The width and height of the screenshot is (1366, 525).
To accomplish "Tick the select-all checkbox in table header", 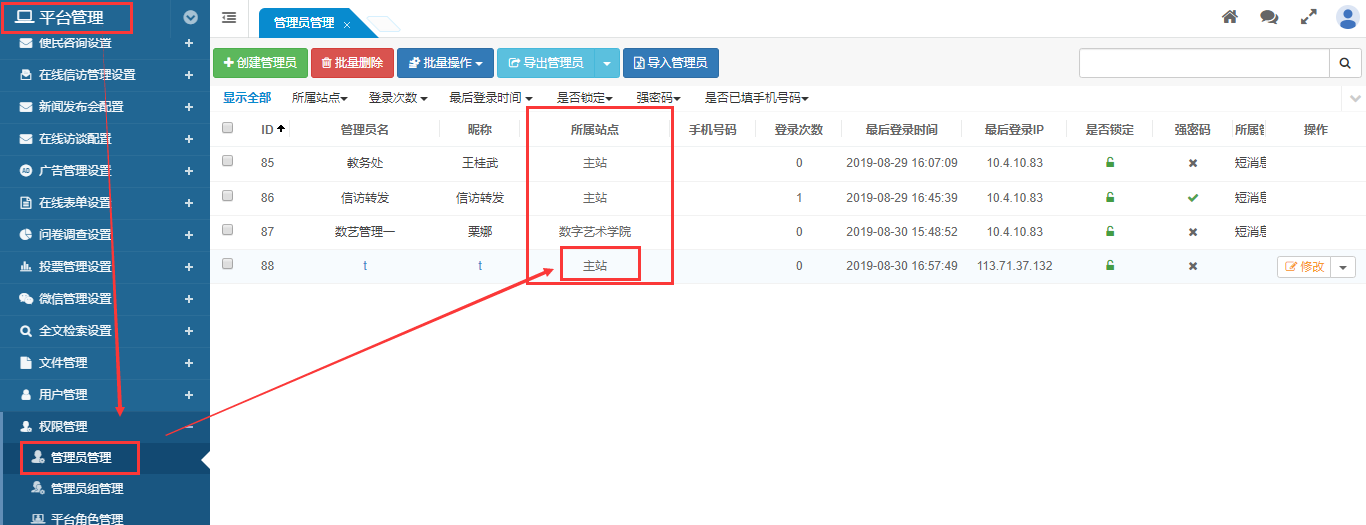I will pyautogui.click(x=228, y=128).
